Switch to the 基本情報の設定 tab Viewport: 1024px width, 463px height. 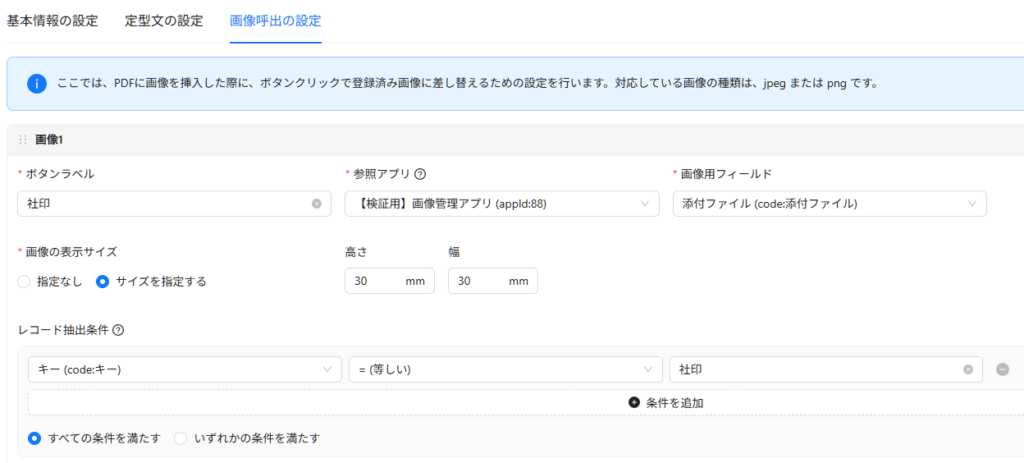[52, 21]
